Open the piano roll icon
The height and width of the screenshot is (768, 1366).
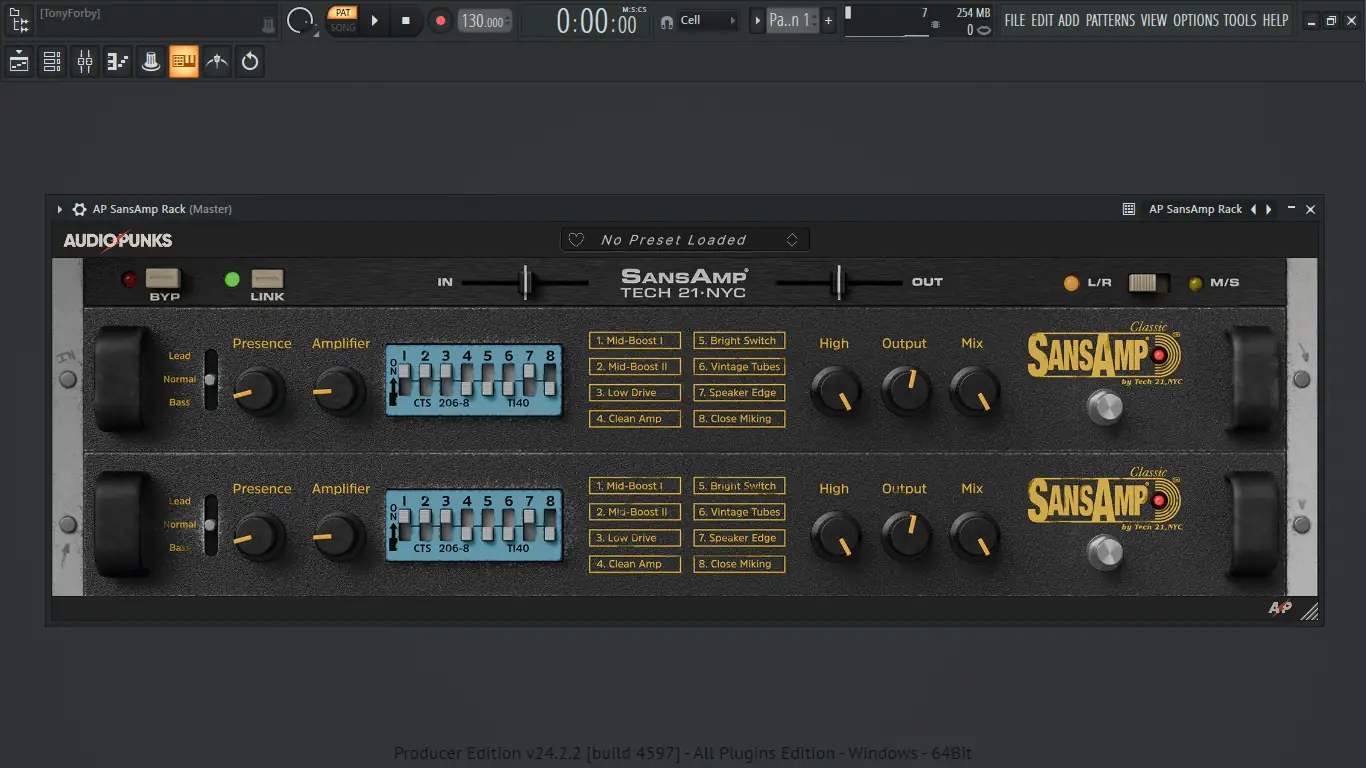pos(118,62)
